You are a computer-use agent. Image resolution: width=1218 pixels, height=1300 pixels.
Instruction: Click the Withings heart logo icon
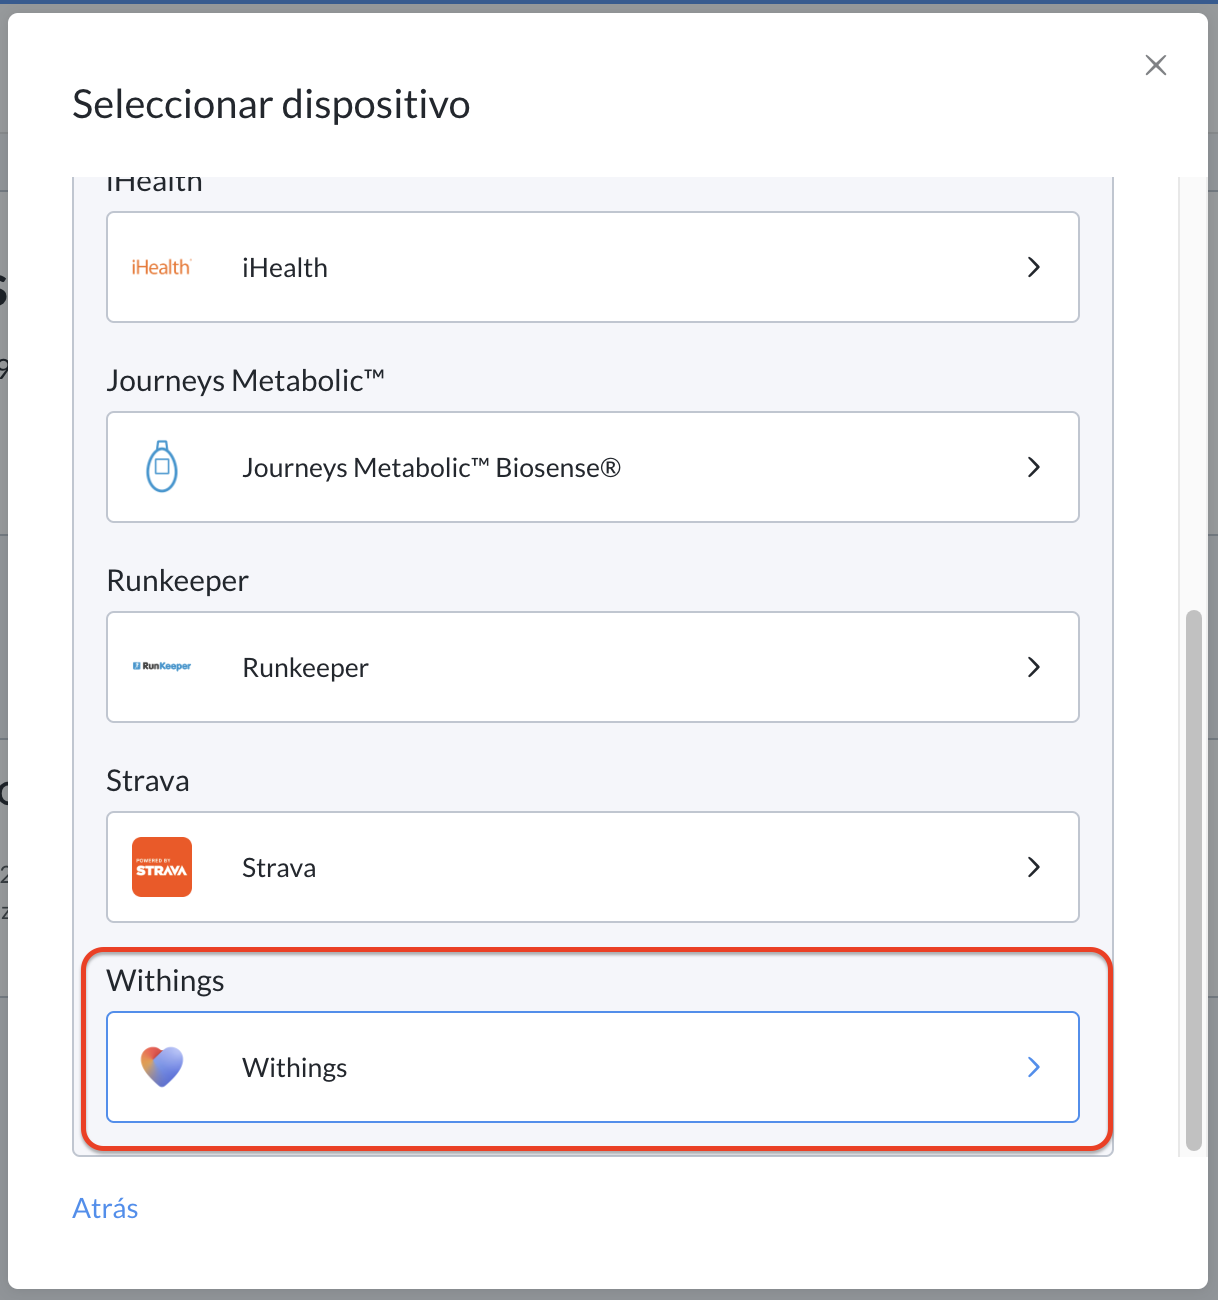tap(162, 1067)
